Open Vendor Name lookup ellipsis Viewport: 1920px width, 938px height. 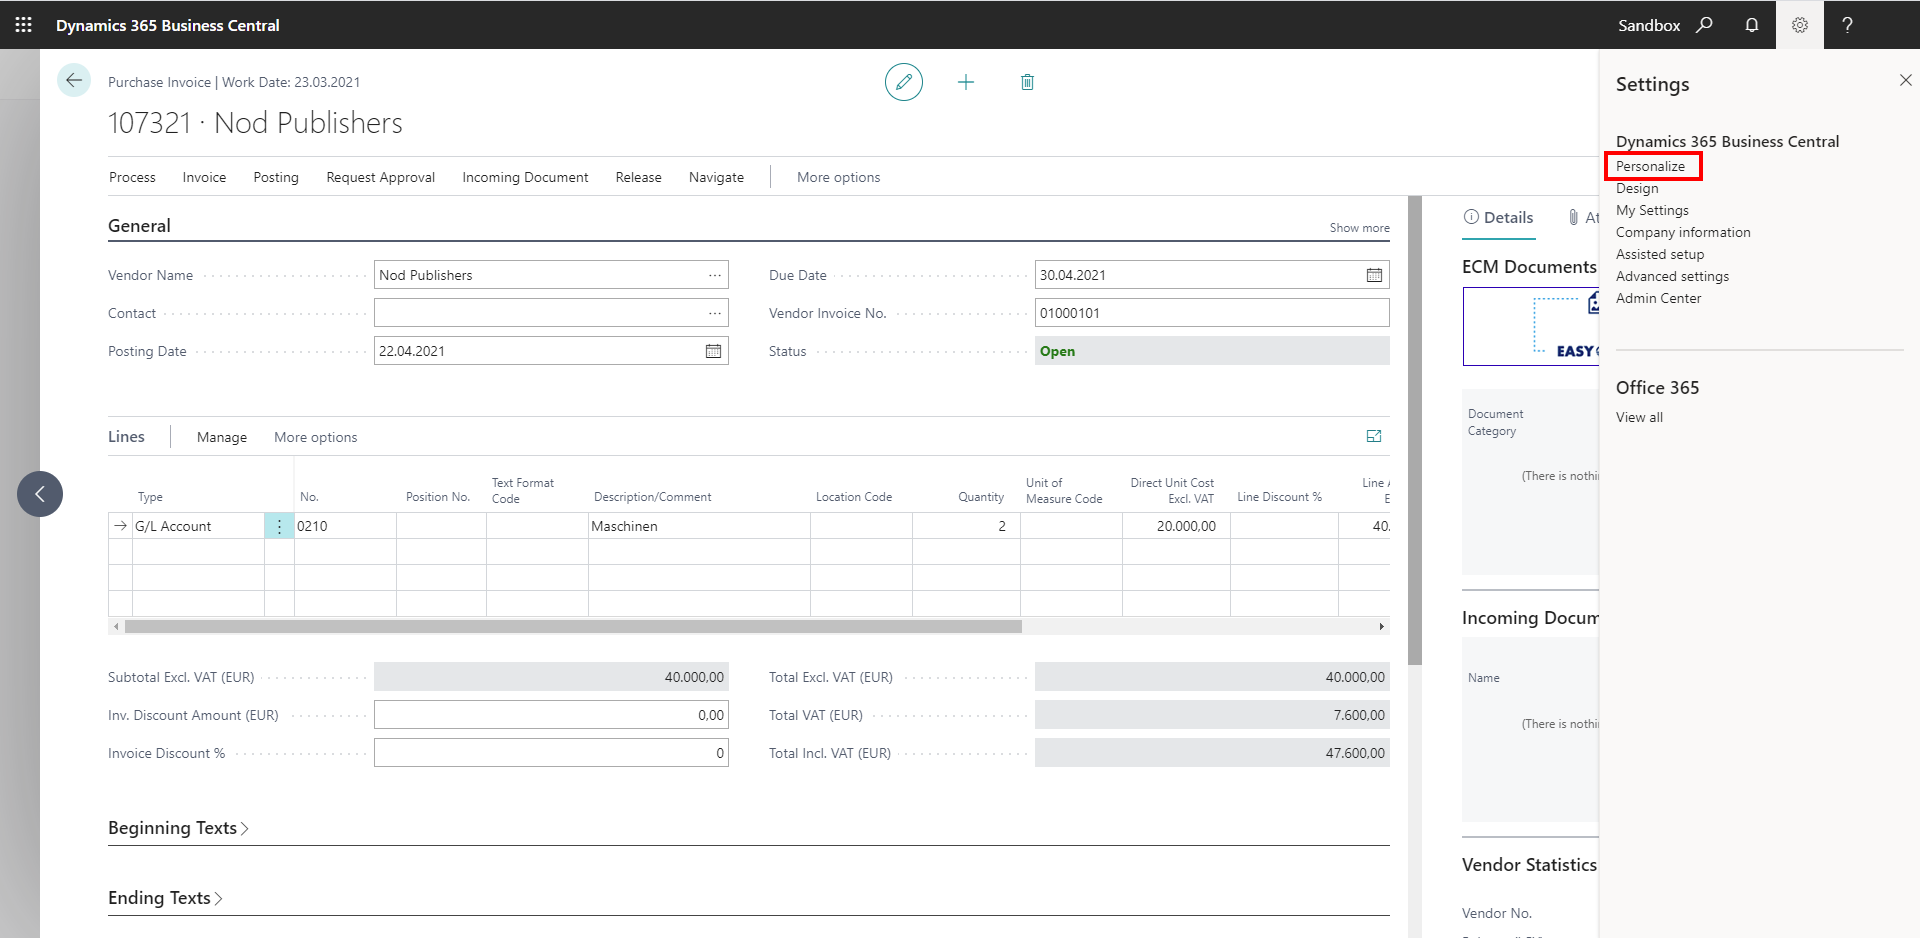click(715, 275)
